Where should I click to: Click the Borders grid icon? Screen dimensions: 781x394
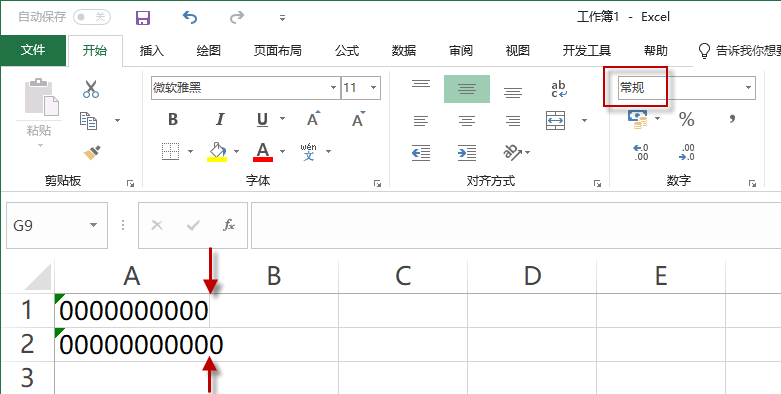click(171, 151)
